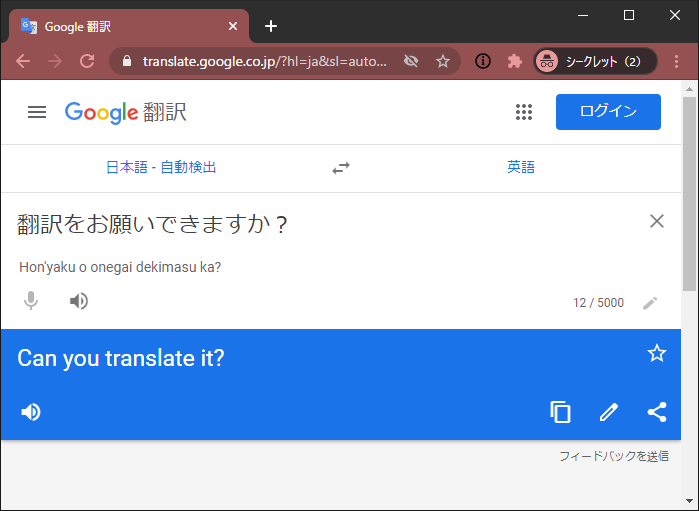Screen dimensions: 699x511
Task: Copy the translation to clipboard
Action: pos(561,411)
